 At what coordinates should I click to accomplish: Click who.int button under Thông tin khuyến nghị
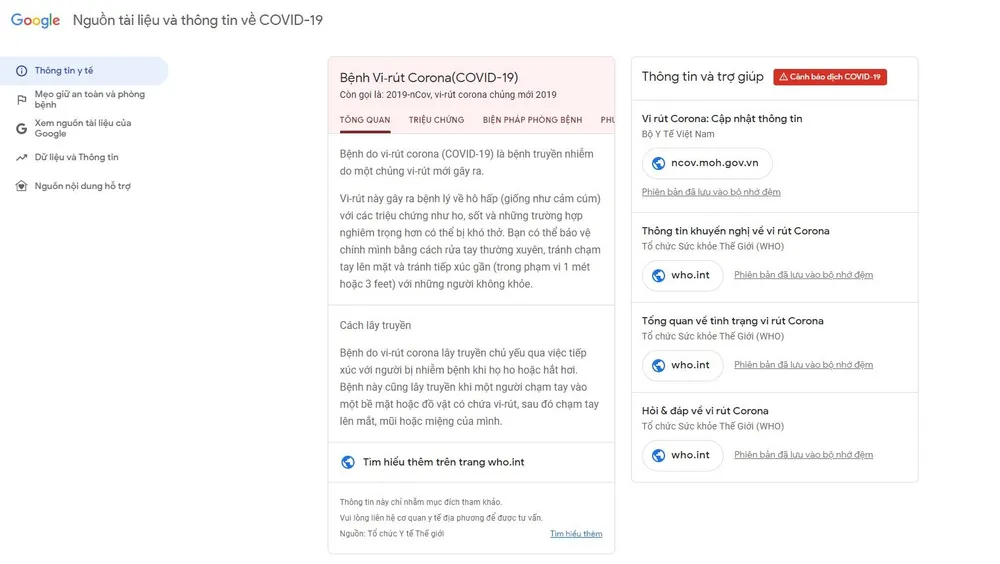pyautogui.click(x=682, y=275)
